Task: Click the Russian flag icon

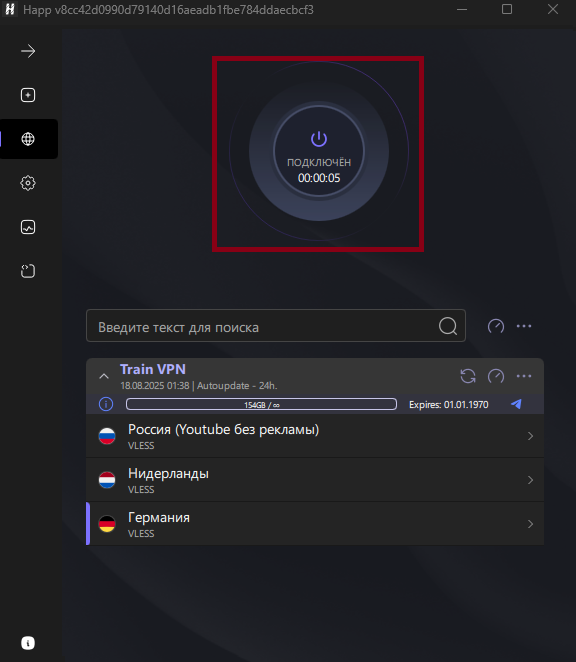Action: [x=107, y=436]
